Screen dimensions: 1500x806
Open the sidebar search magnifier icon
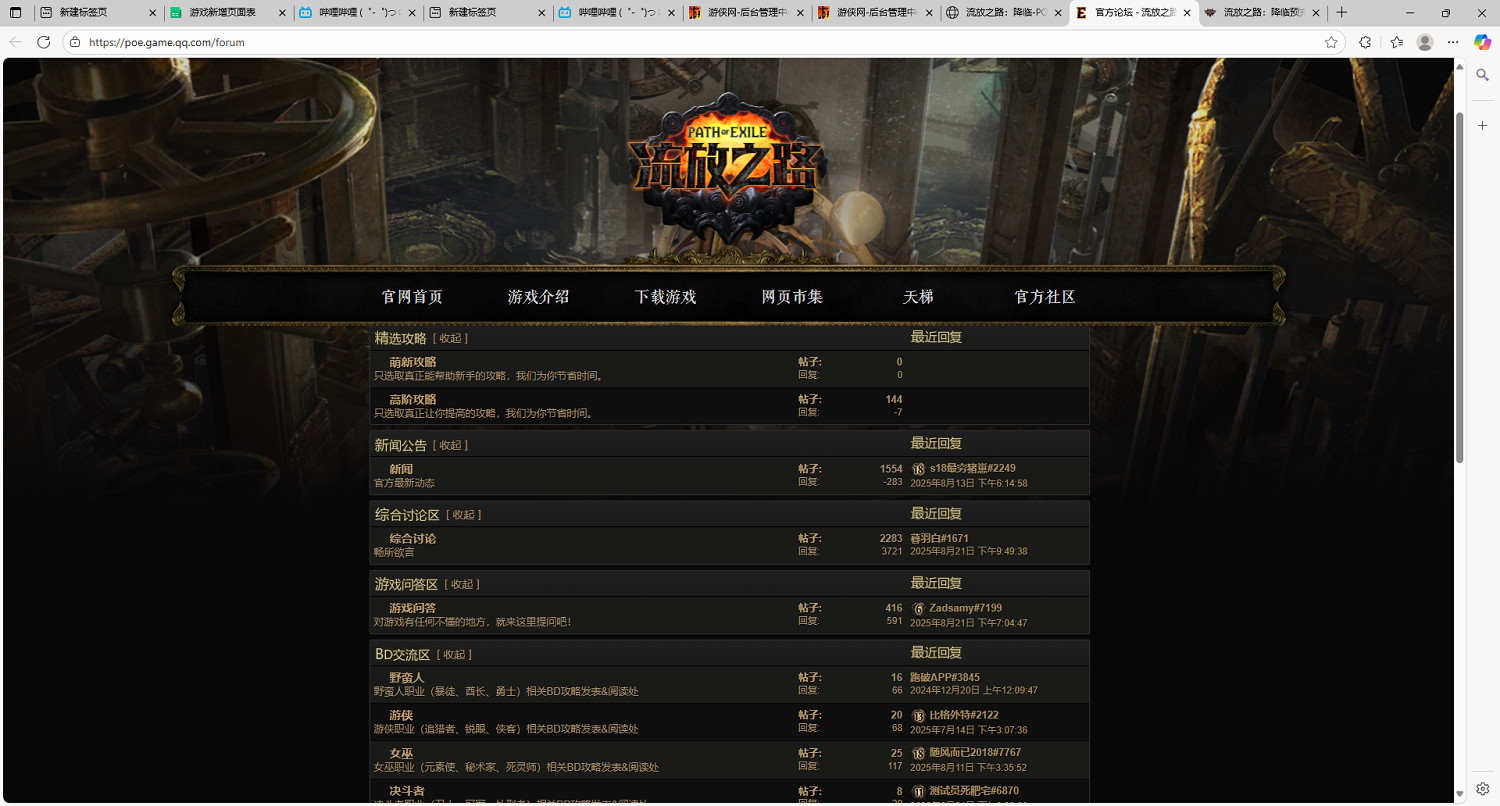1482,75
